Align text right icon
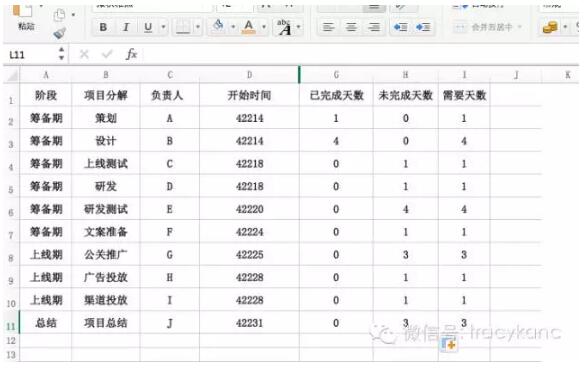588x368 pixels. tap(374, 27)
